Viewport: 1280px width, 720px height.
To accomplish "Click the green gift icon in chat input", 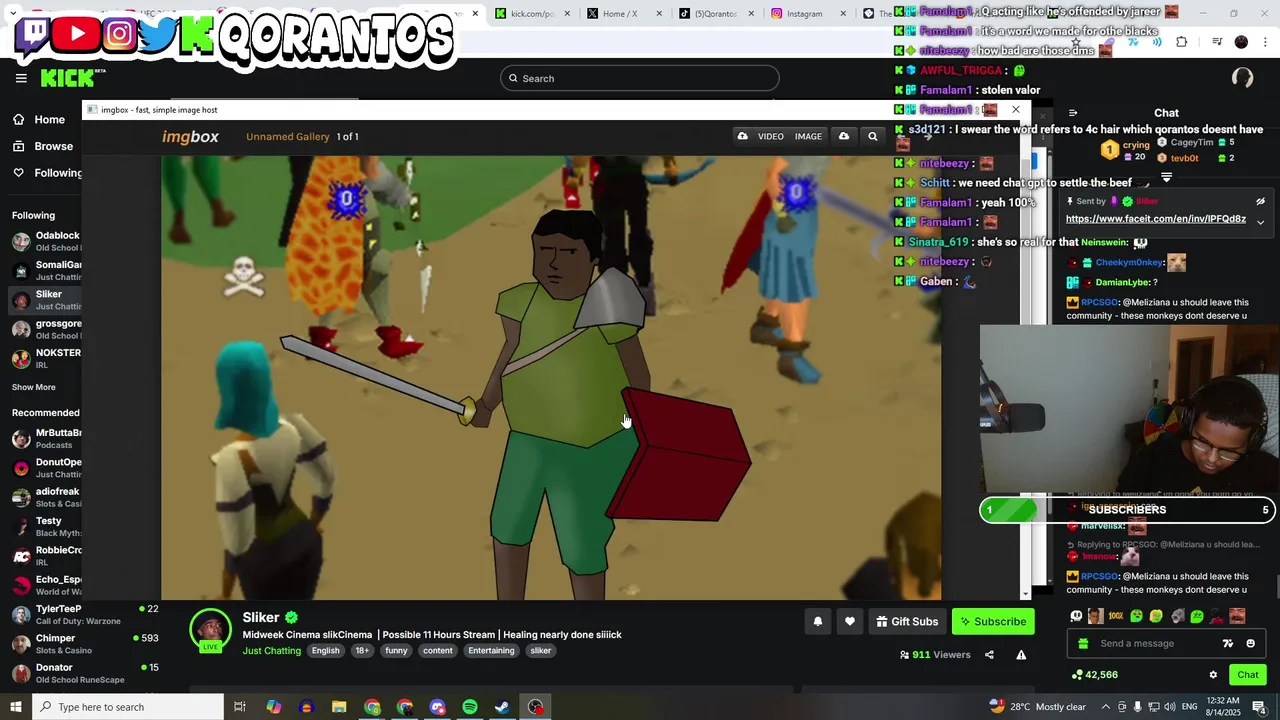I will coord(1083,644).
